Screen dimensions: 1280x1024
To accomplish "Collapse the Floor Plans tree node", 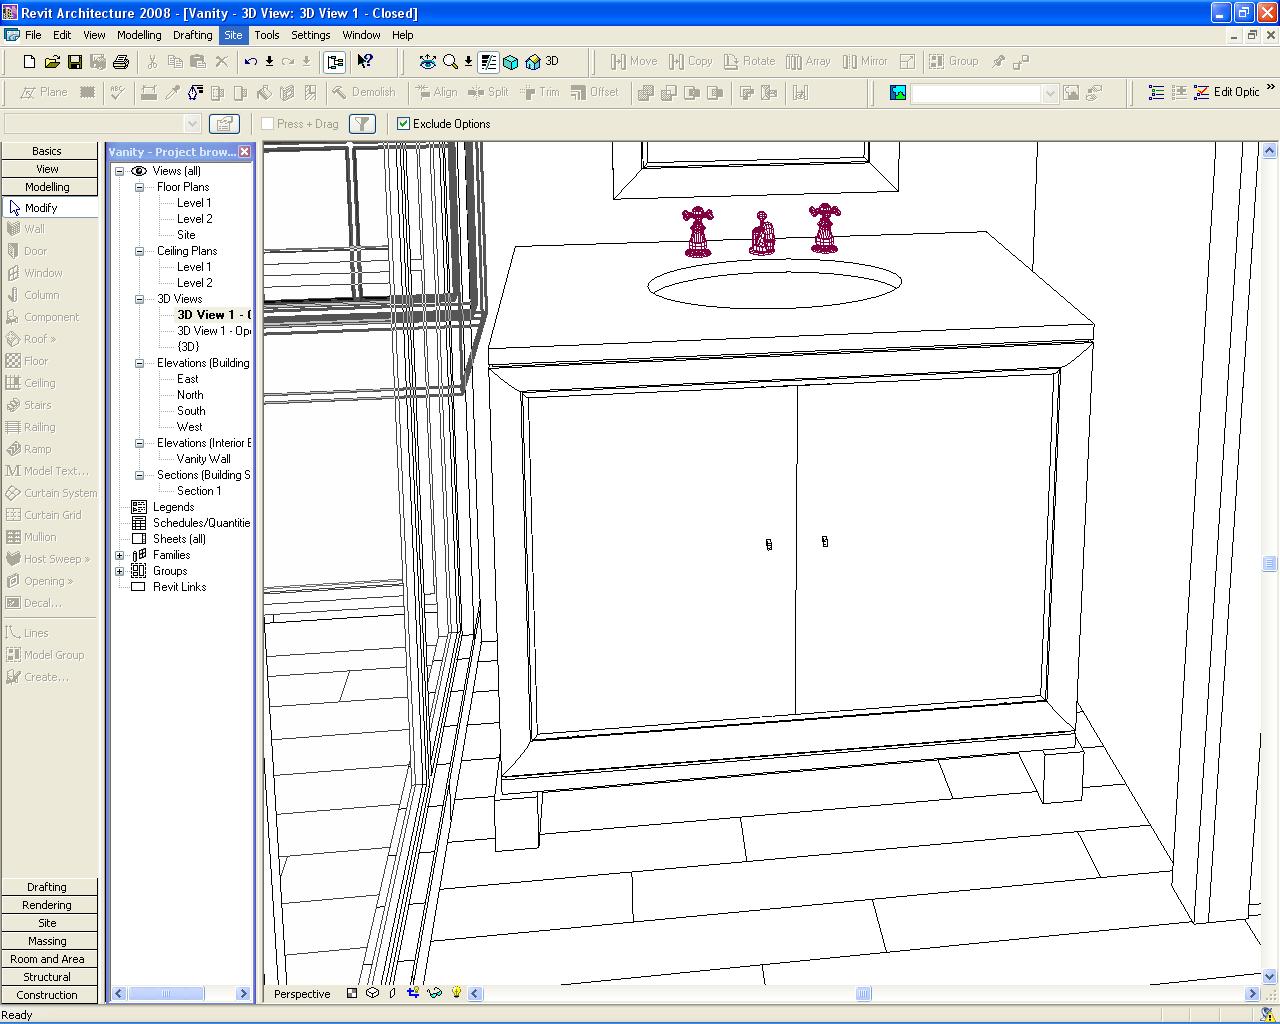I will [140, 187].
